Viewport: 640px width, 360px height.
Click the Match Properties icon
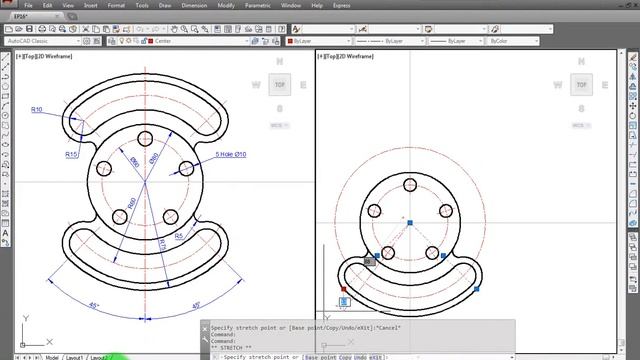tap(127, 29)
